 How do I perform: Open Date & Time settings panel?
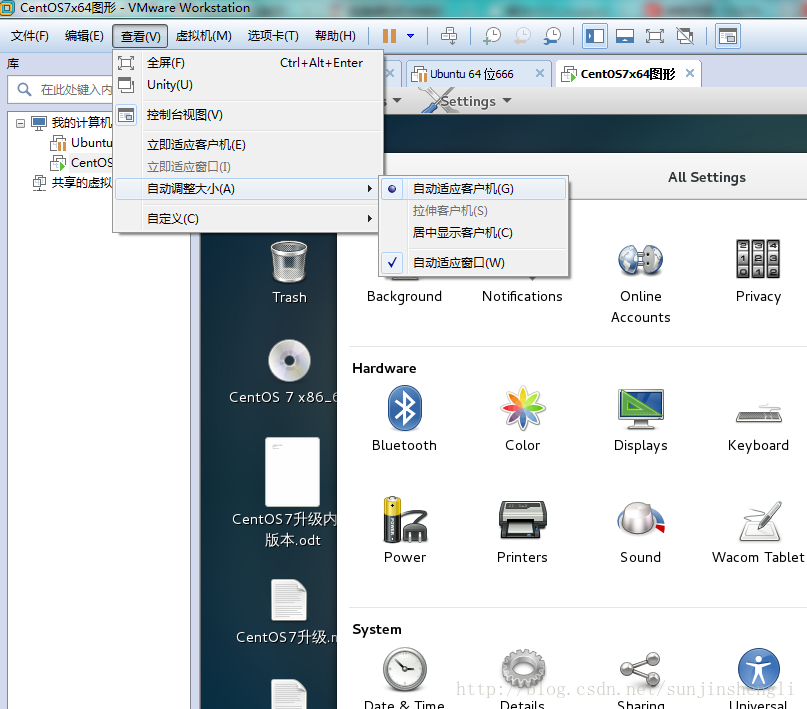405,678
